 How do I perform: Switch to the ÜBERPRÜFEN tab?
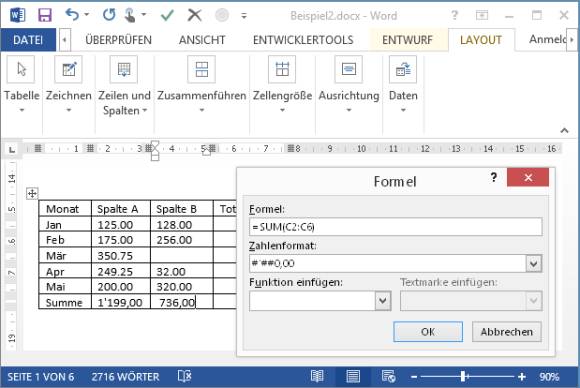[x=118, y=40]
